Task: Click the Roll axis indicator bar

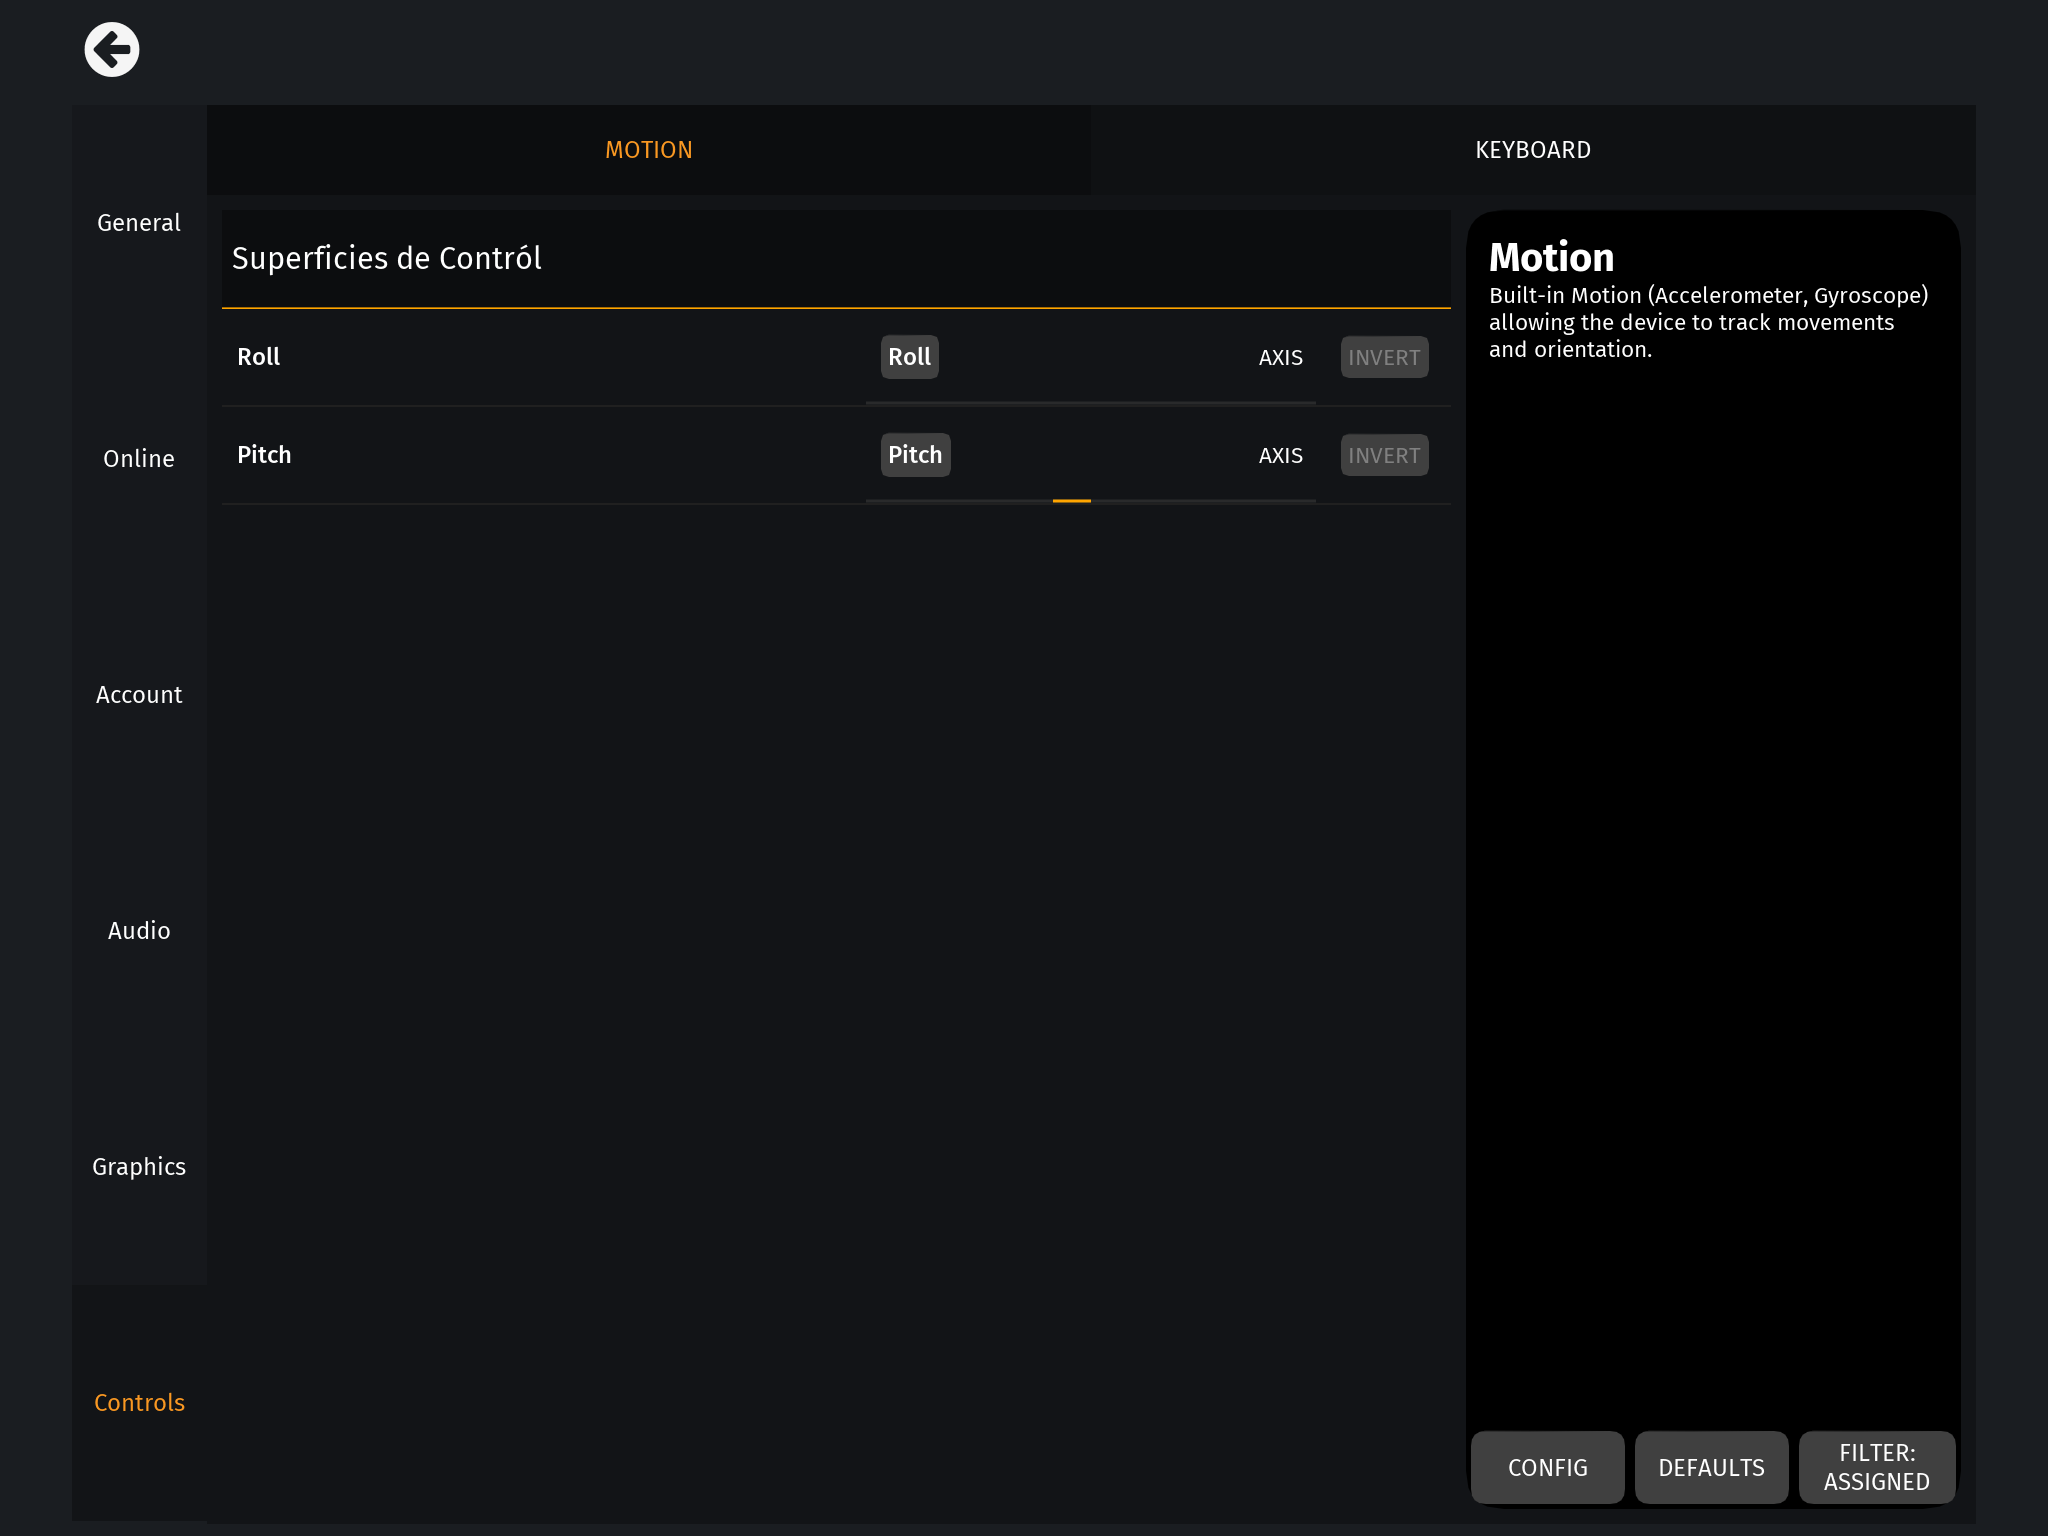Action: point(1090,402)
